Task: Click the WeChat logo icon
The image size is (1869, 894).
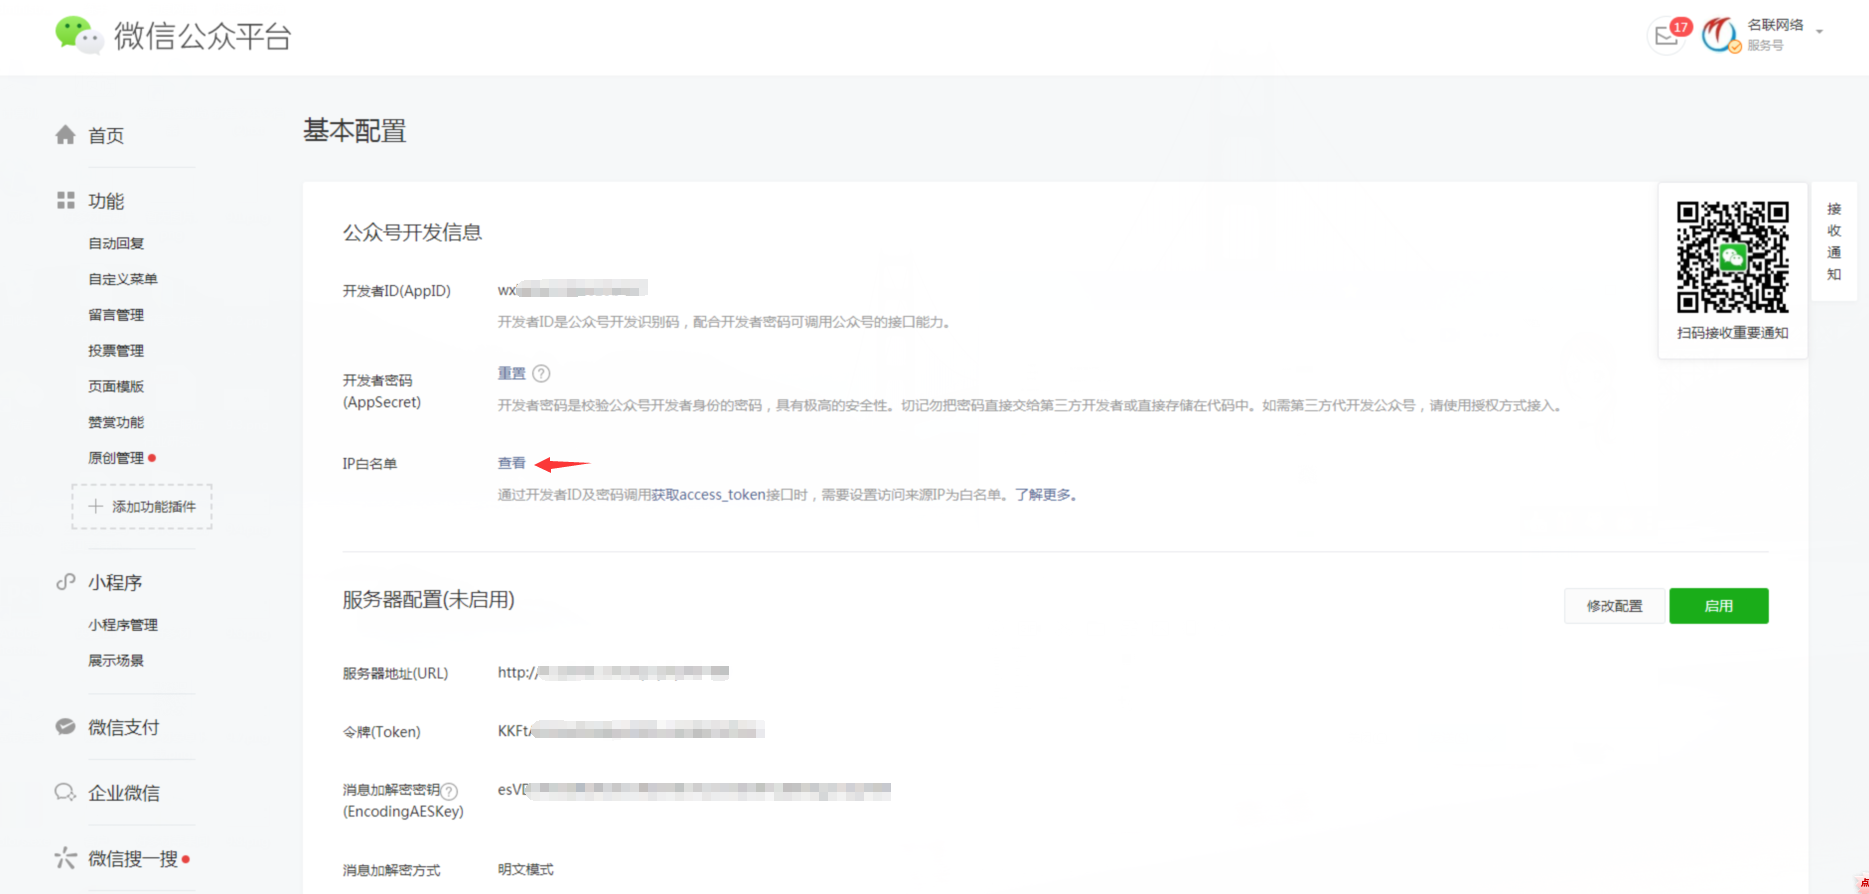Action: coord(78,35)
